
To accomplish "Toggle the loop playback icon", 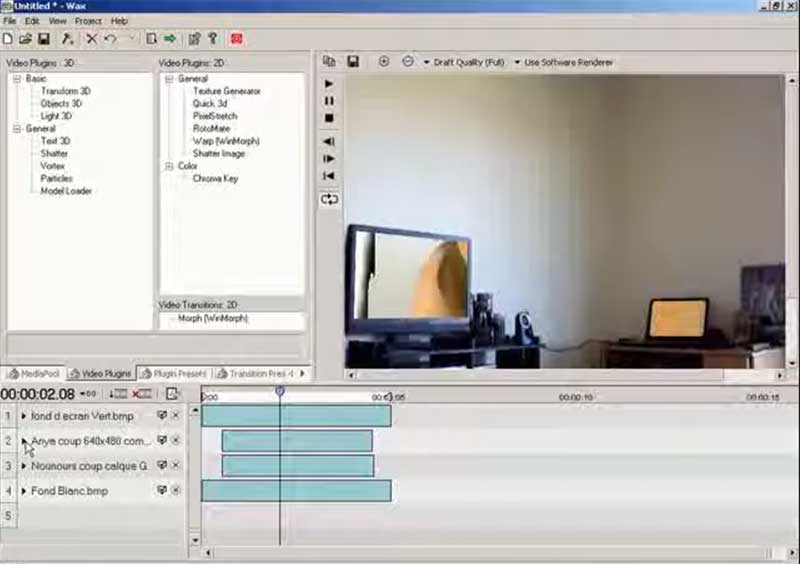I will 329,199.
